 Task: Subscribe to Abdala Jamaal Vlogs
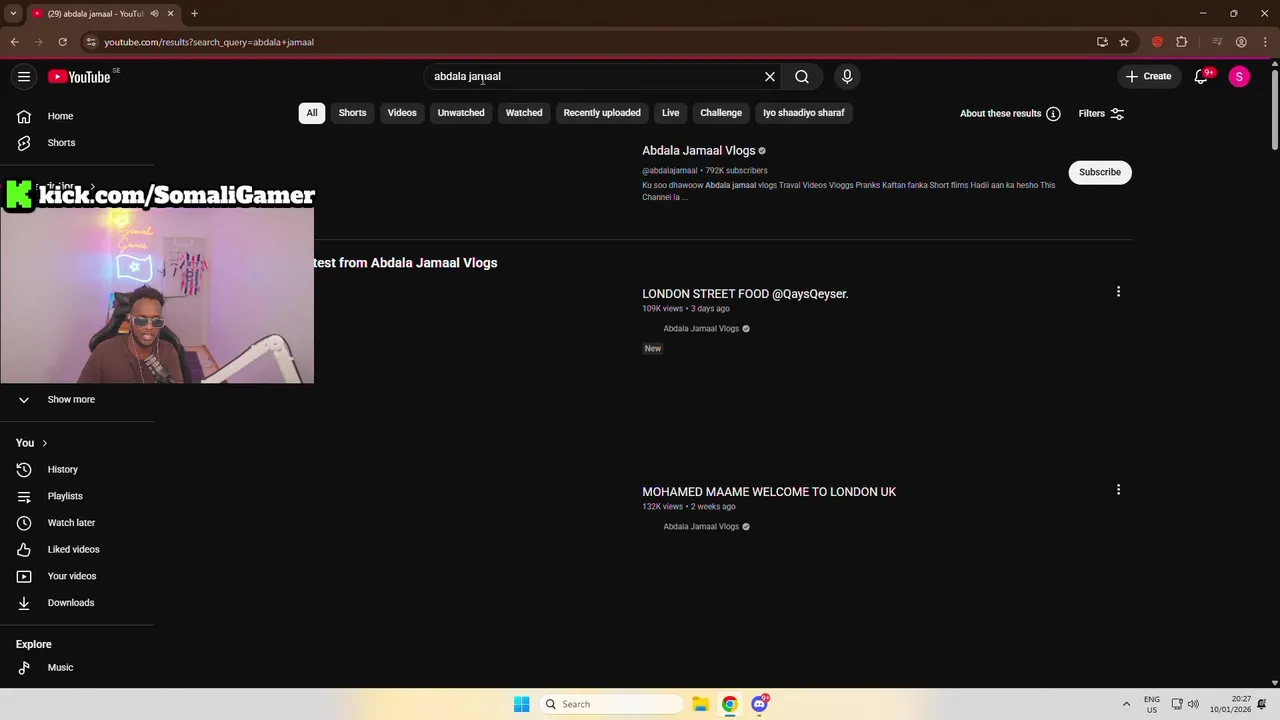[1100, 172]
